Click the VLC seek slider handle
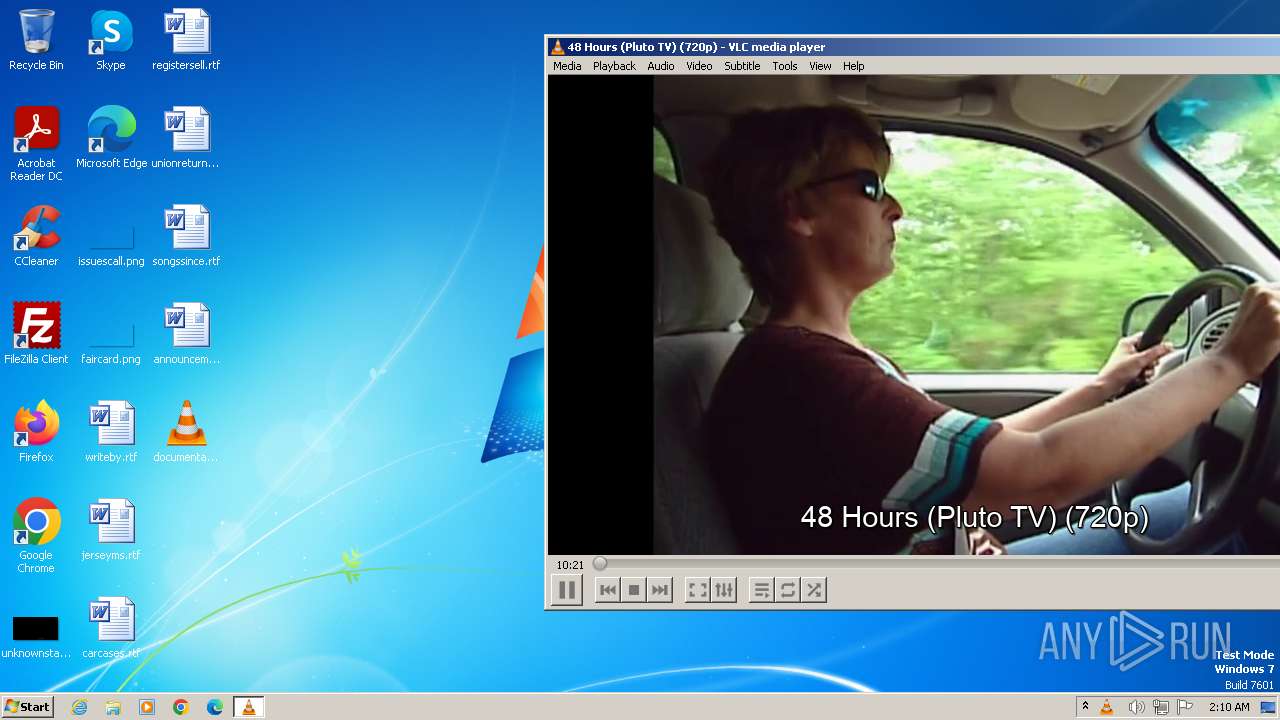 tap(600, 564)
